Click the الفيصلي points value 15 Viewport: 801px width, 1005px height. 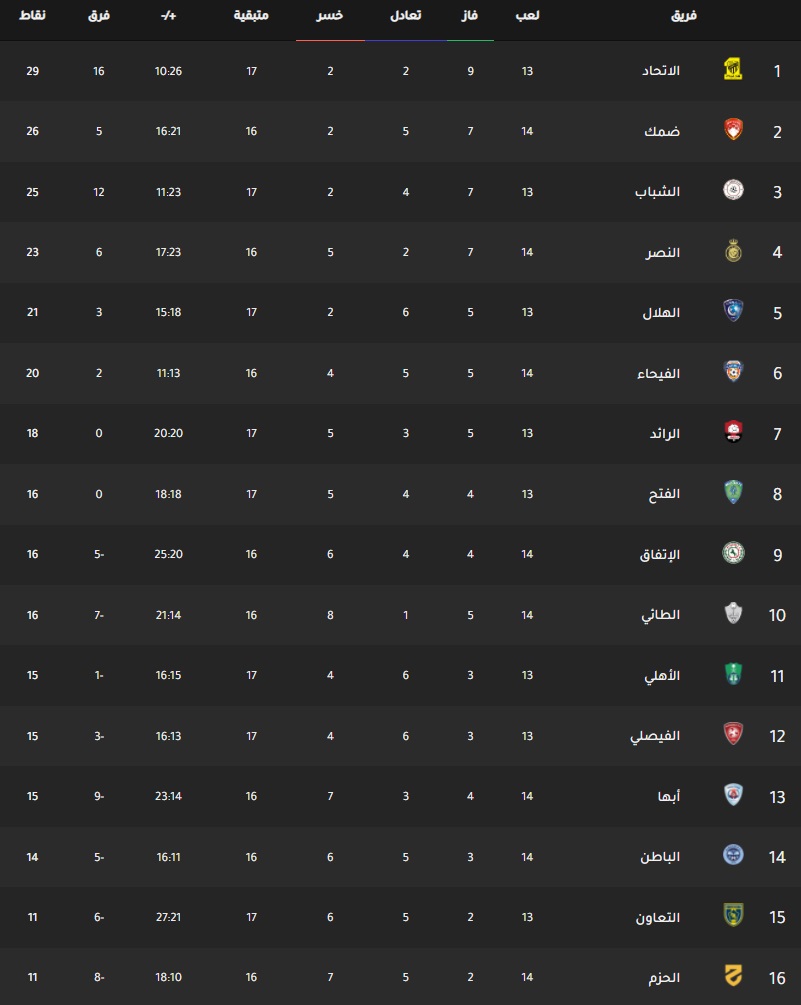coord(32,736)
